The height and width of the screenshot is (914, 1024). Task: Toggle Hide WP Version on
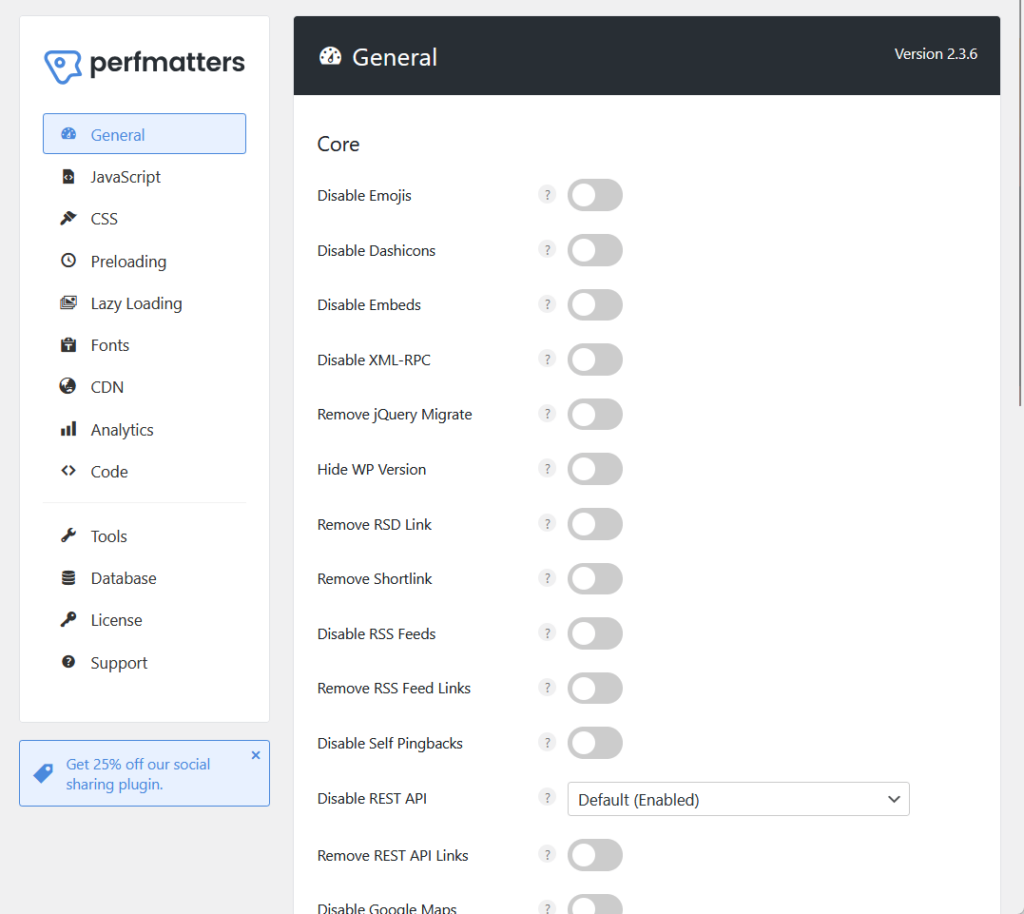click(x=595, y=469)
